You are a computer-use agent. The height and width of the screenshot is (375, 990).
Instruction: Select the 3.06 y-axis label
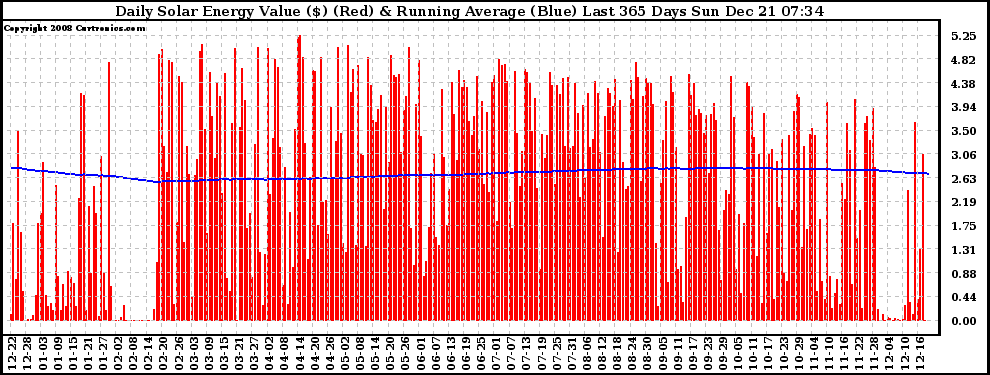(x=963, y=155)
